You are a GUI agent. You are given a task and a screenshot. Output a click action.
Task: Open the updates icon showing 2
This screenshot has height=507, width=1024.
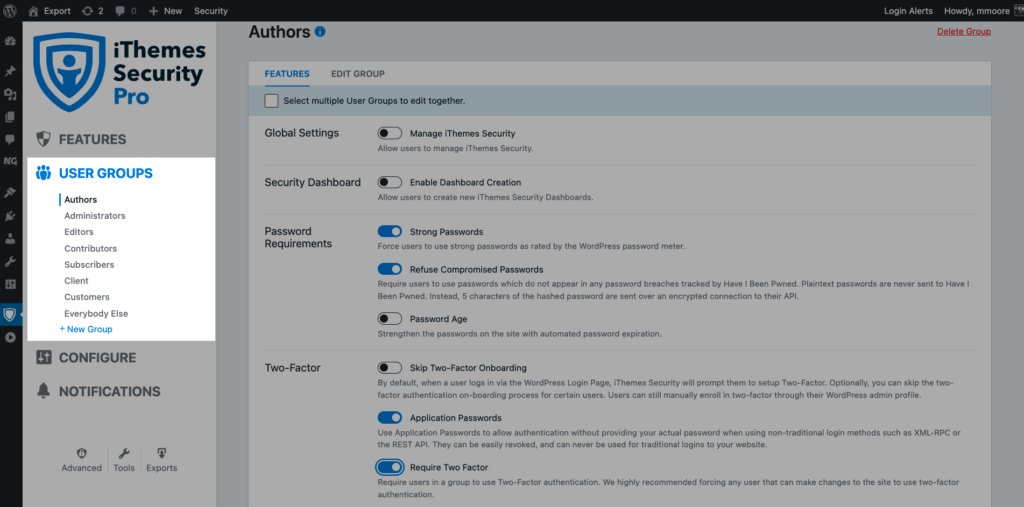[87, 11]
